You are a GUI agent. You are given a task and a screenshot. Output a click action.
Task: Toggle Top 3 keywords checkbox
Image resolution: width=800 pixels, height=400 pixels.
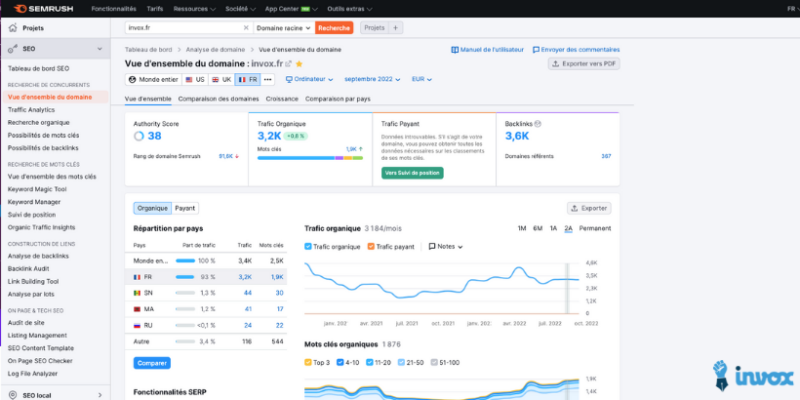[308, 363]
